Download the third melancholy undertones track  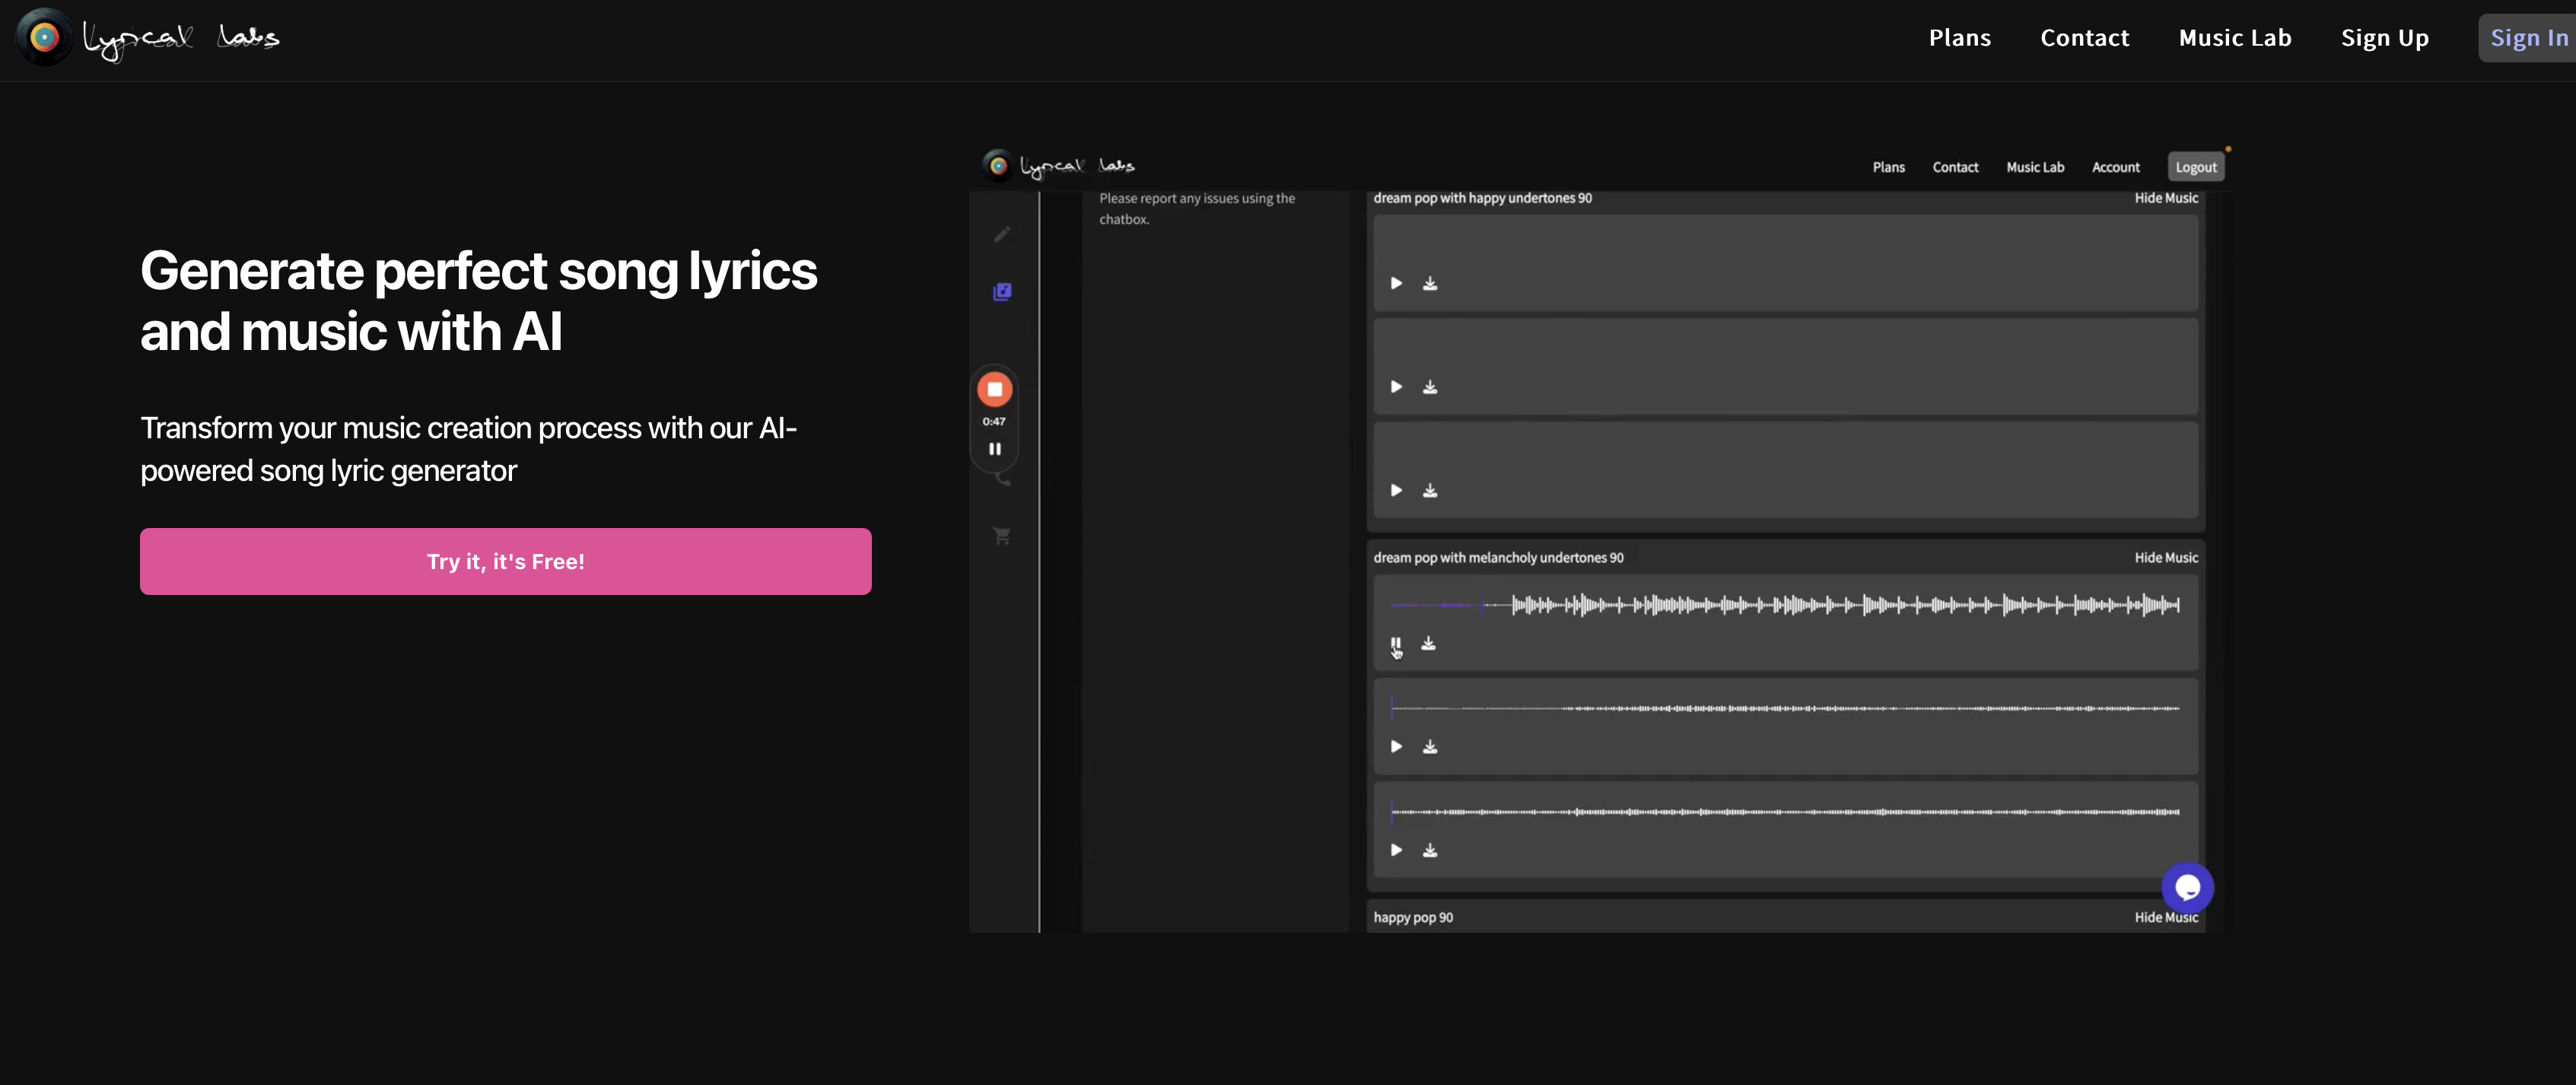pyautogui.click(x=1430, y=850)
